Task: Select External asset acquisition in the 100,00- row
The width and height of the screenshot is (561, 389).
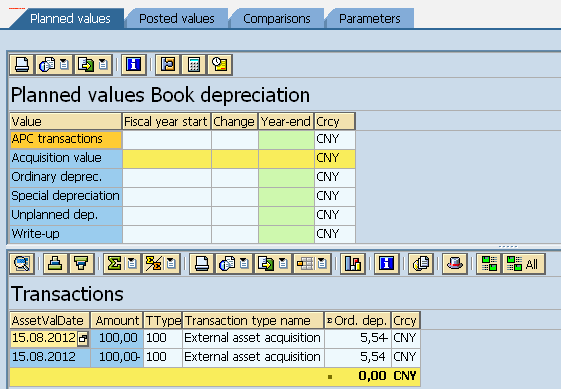Action: pyautogui.click(x=252, y=357)
